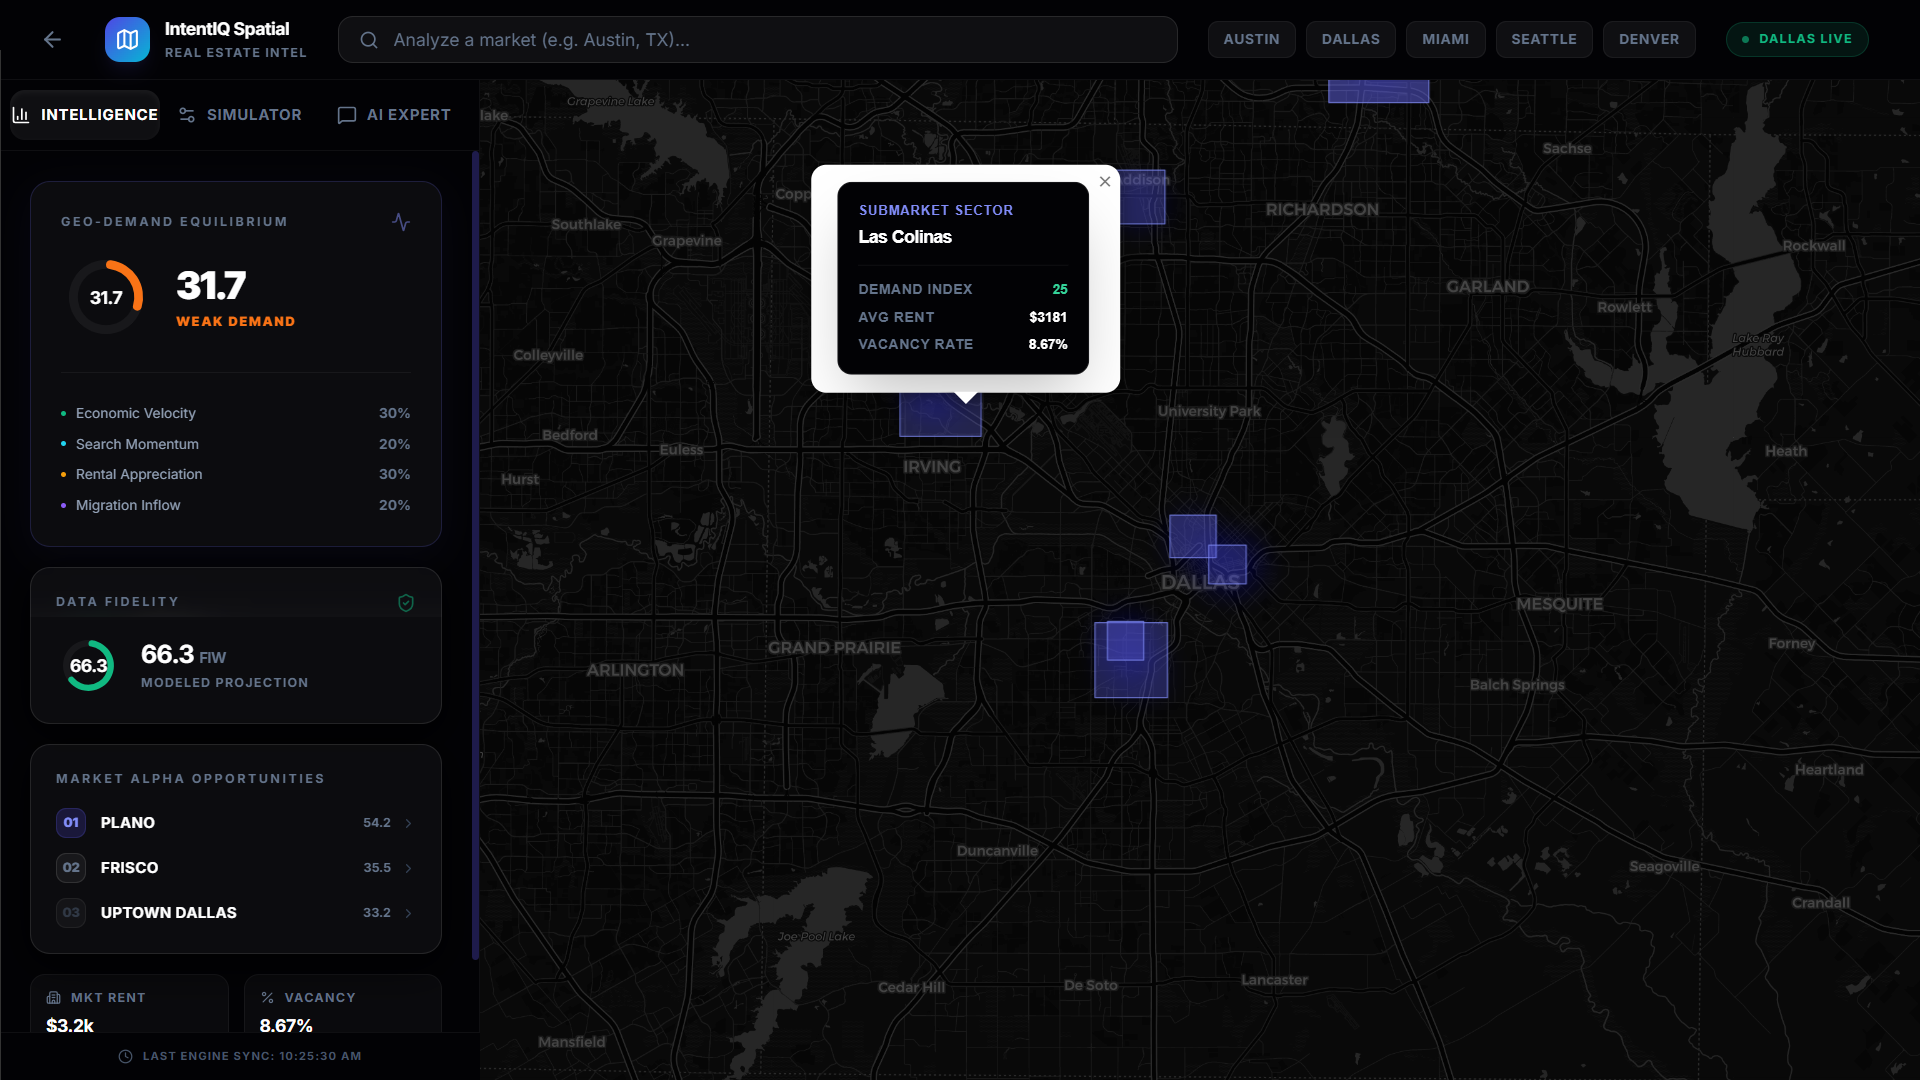Expand the Plano opportunity chevron
Screen dimensions: 1920x1080
408,823
